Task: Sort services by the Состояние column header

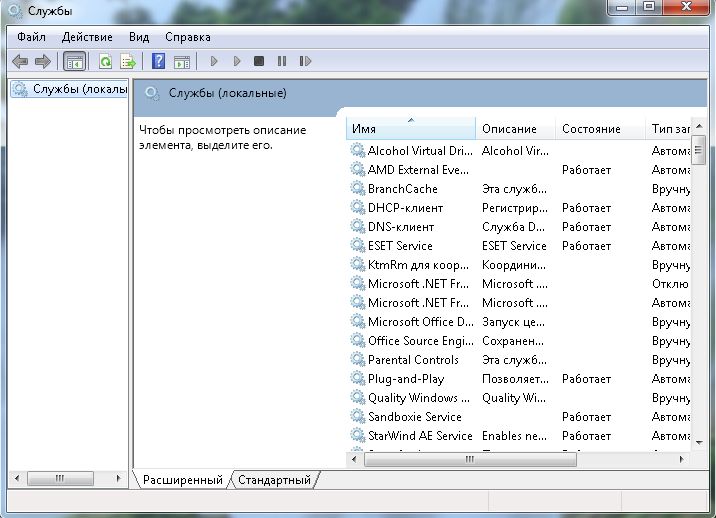Action: [x=590, y=129]
